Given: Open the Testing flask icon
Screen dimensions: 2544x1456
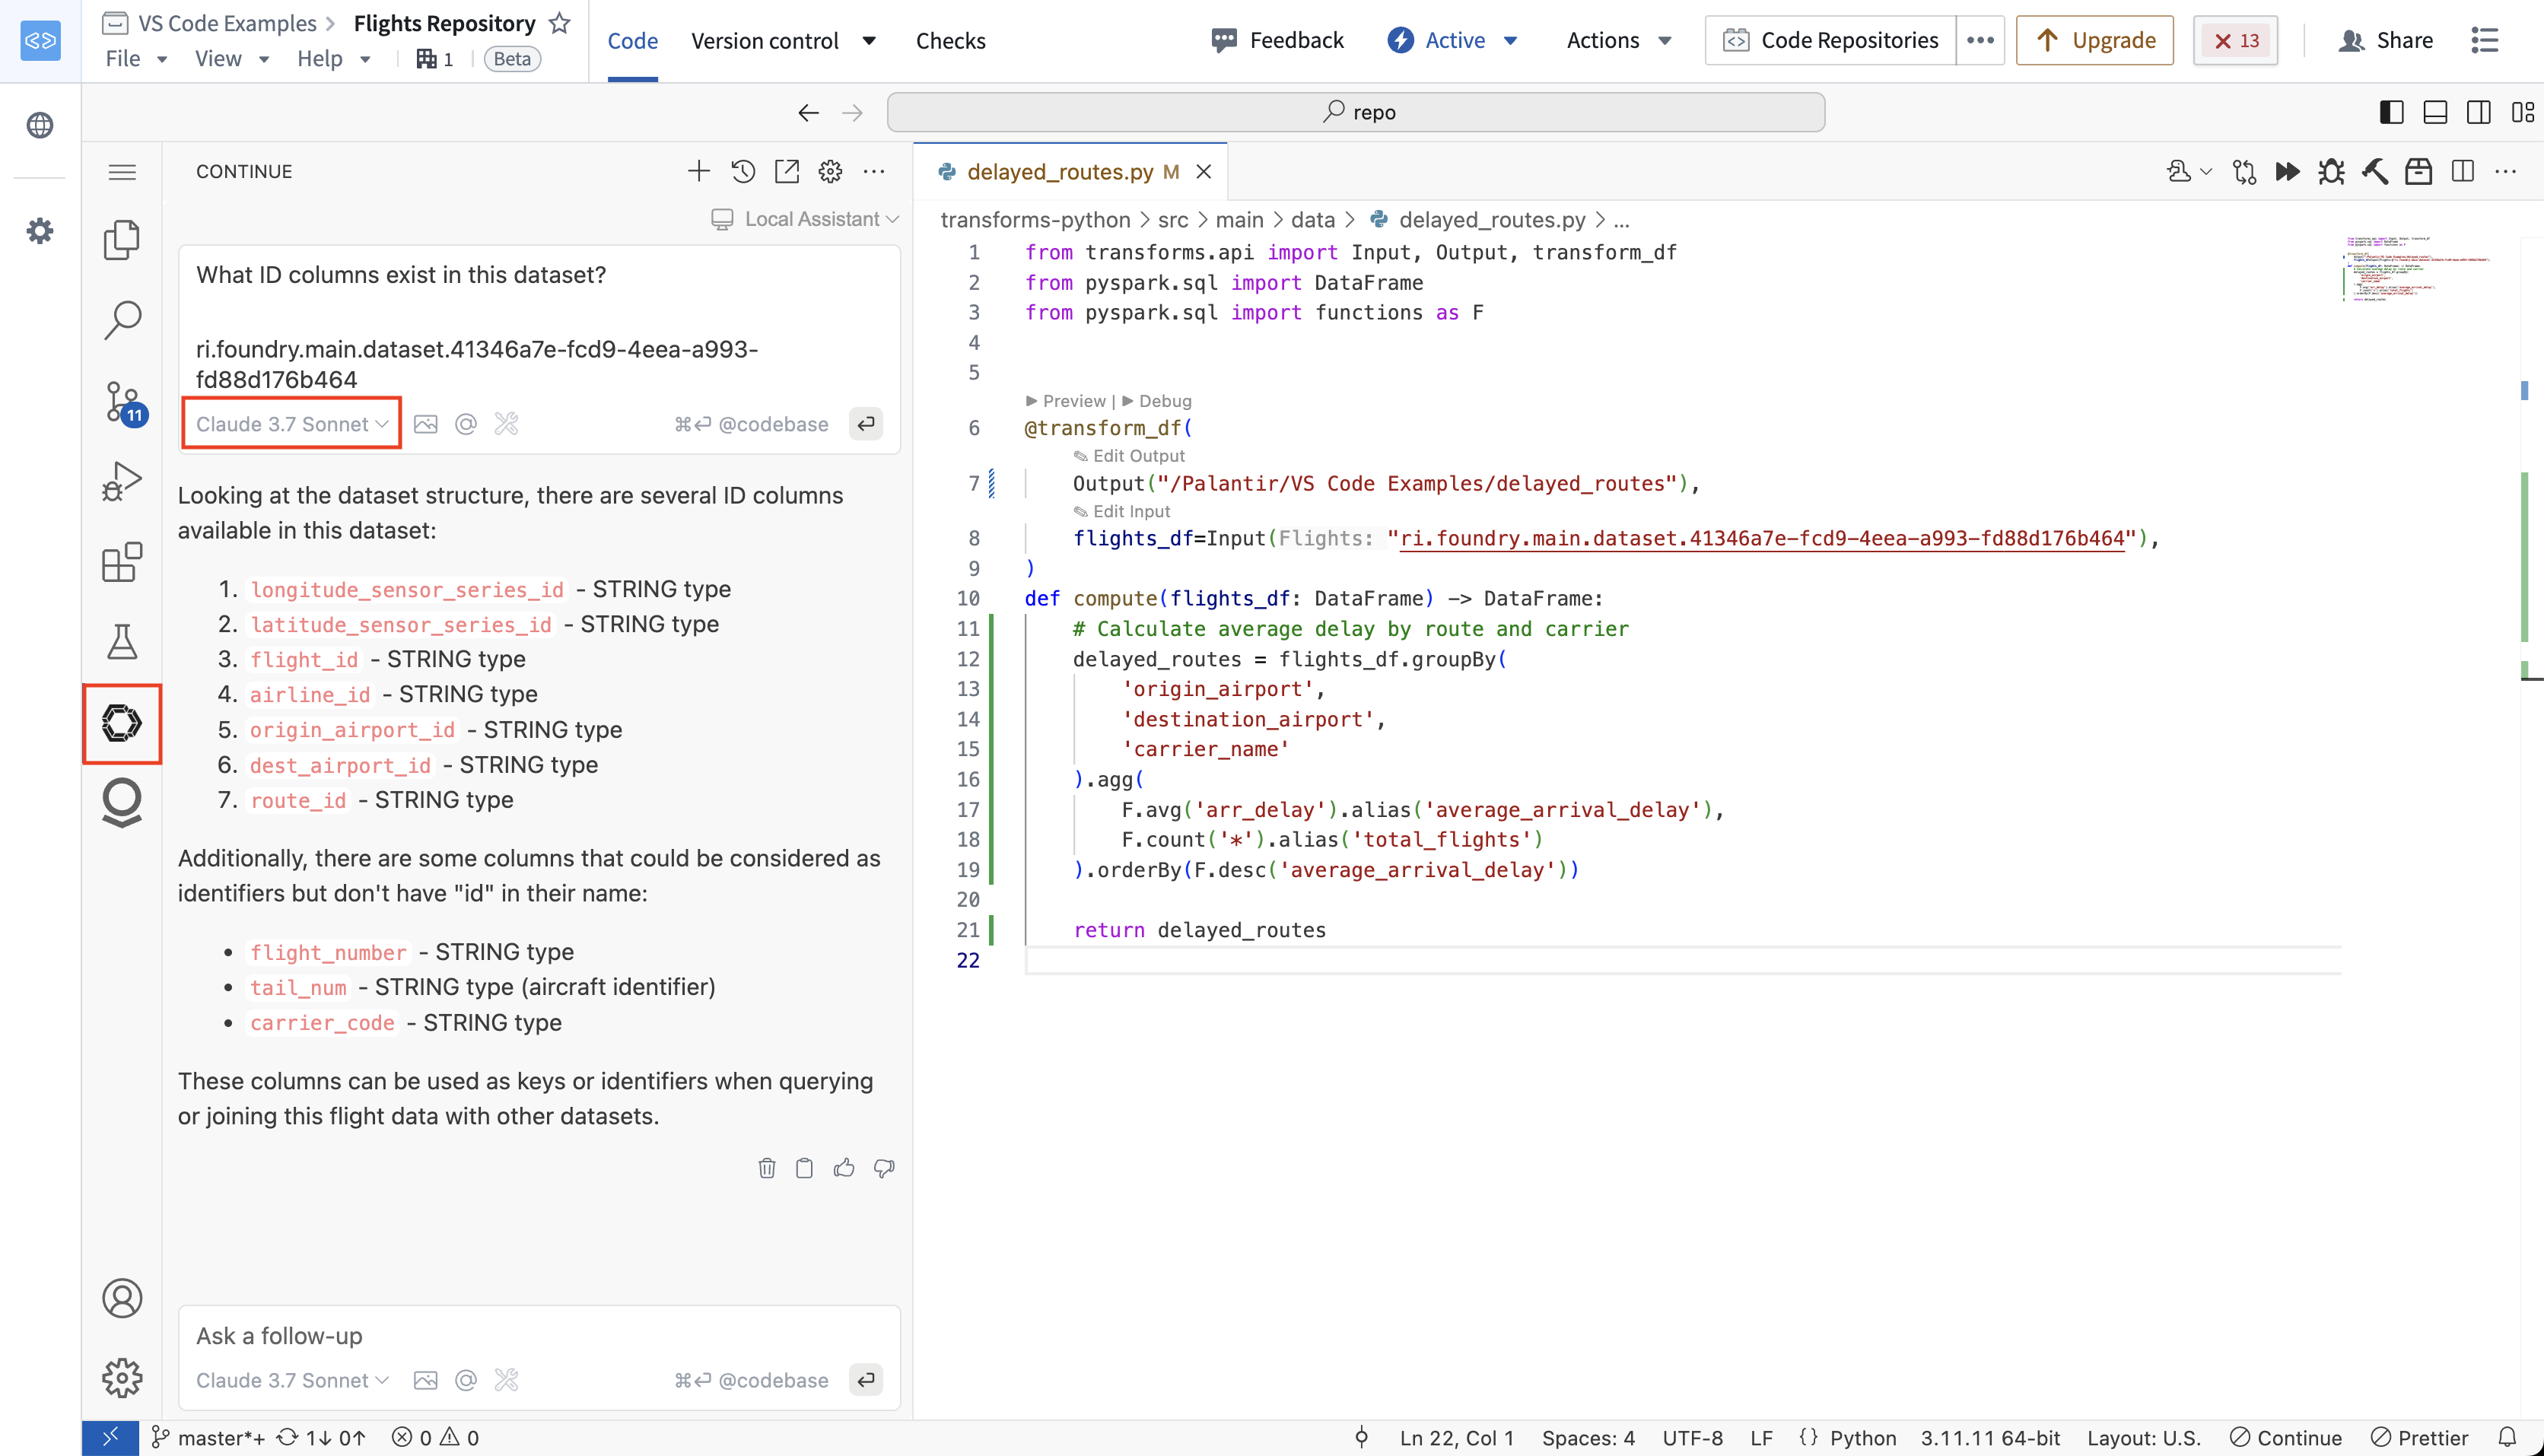Looking at the screenshot, I should pyautogui.click(x=122, y=642).
